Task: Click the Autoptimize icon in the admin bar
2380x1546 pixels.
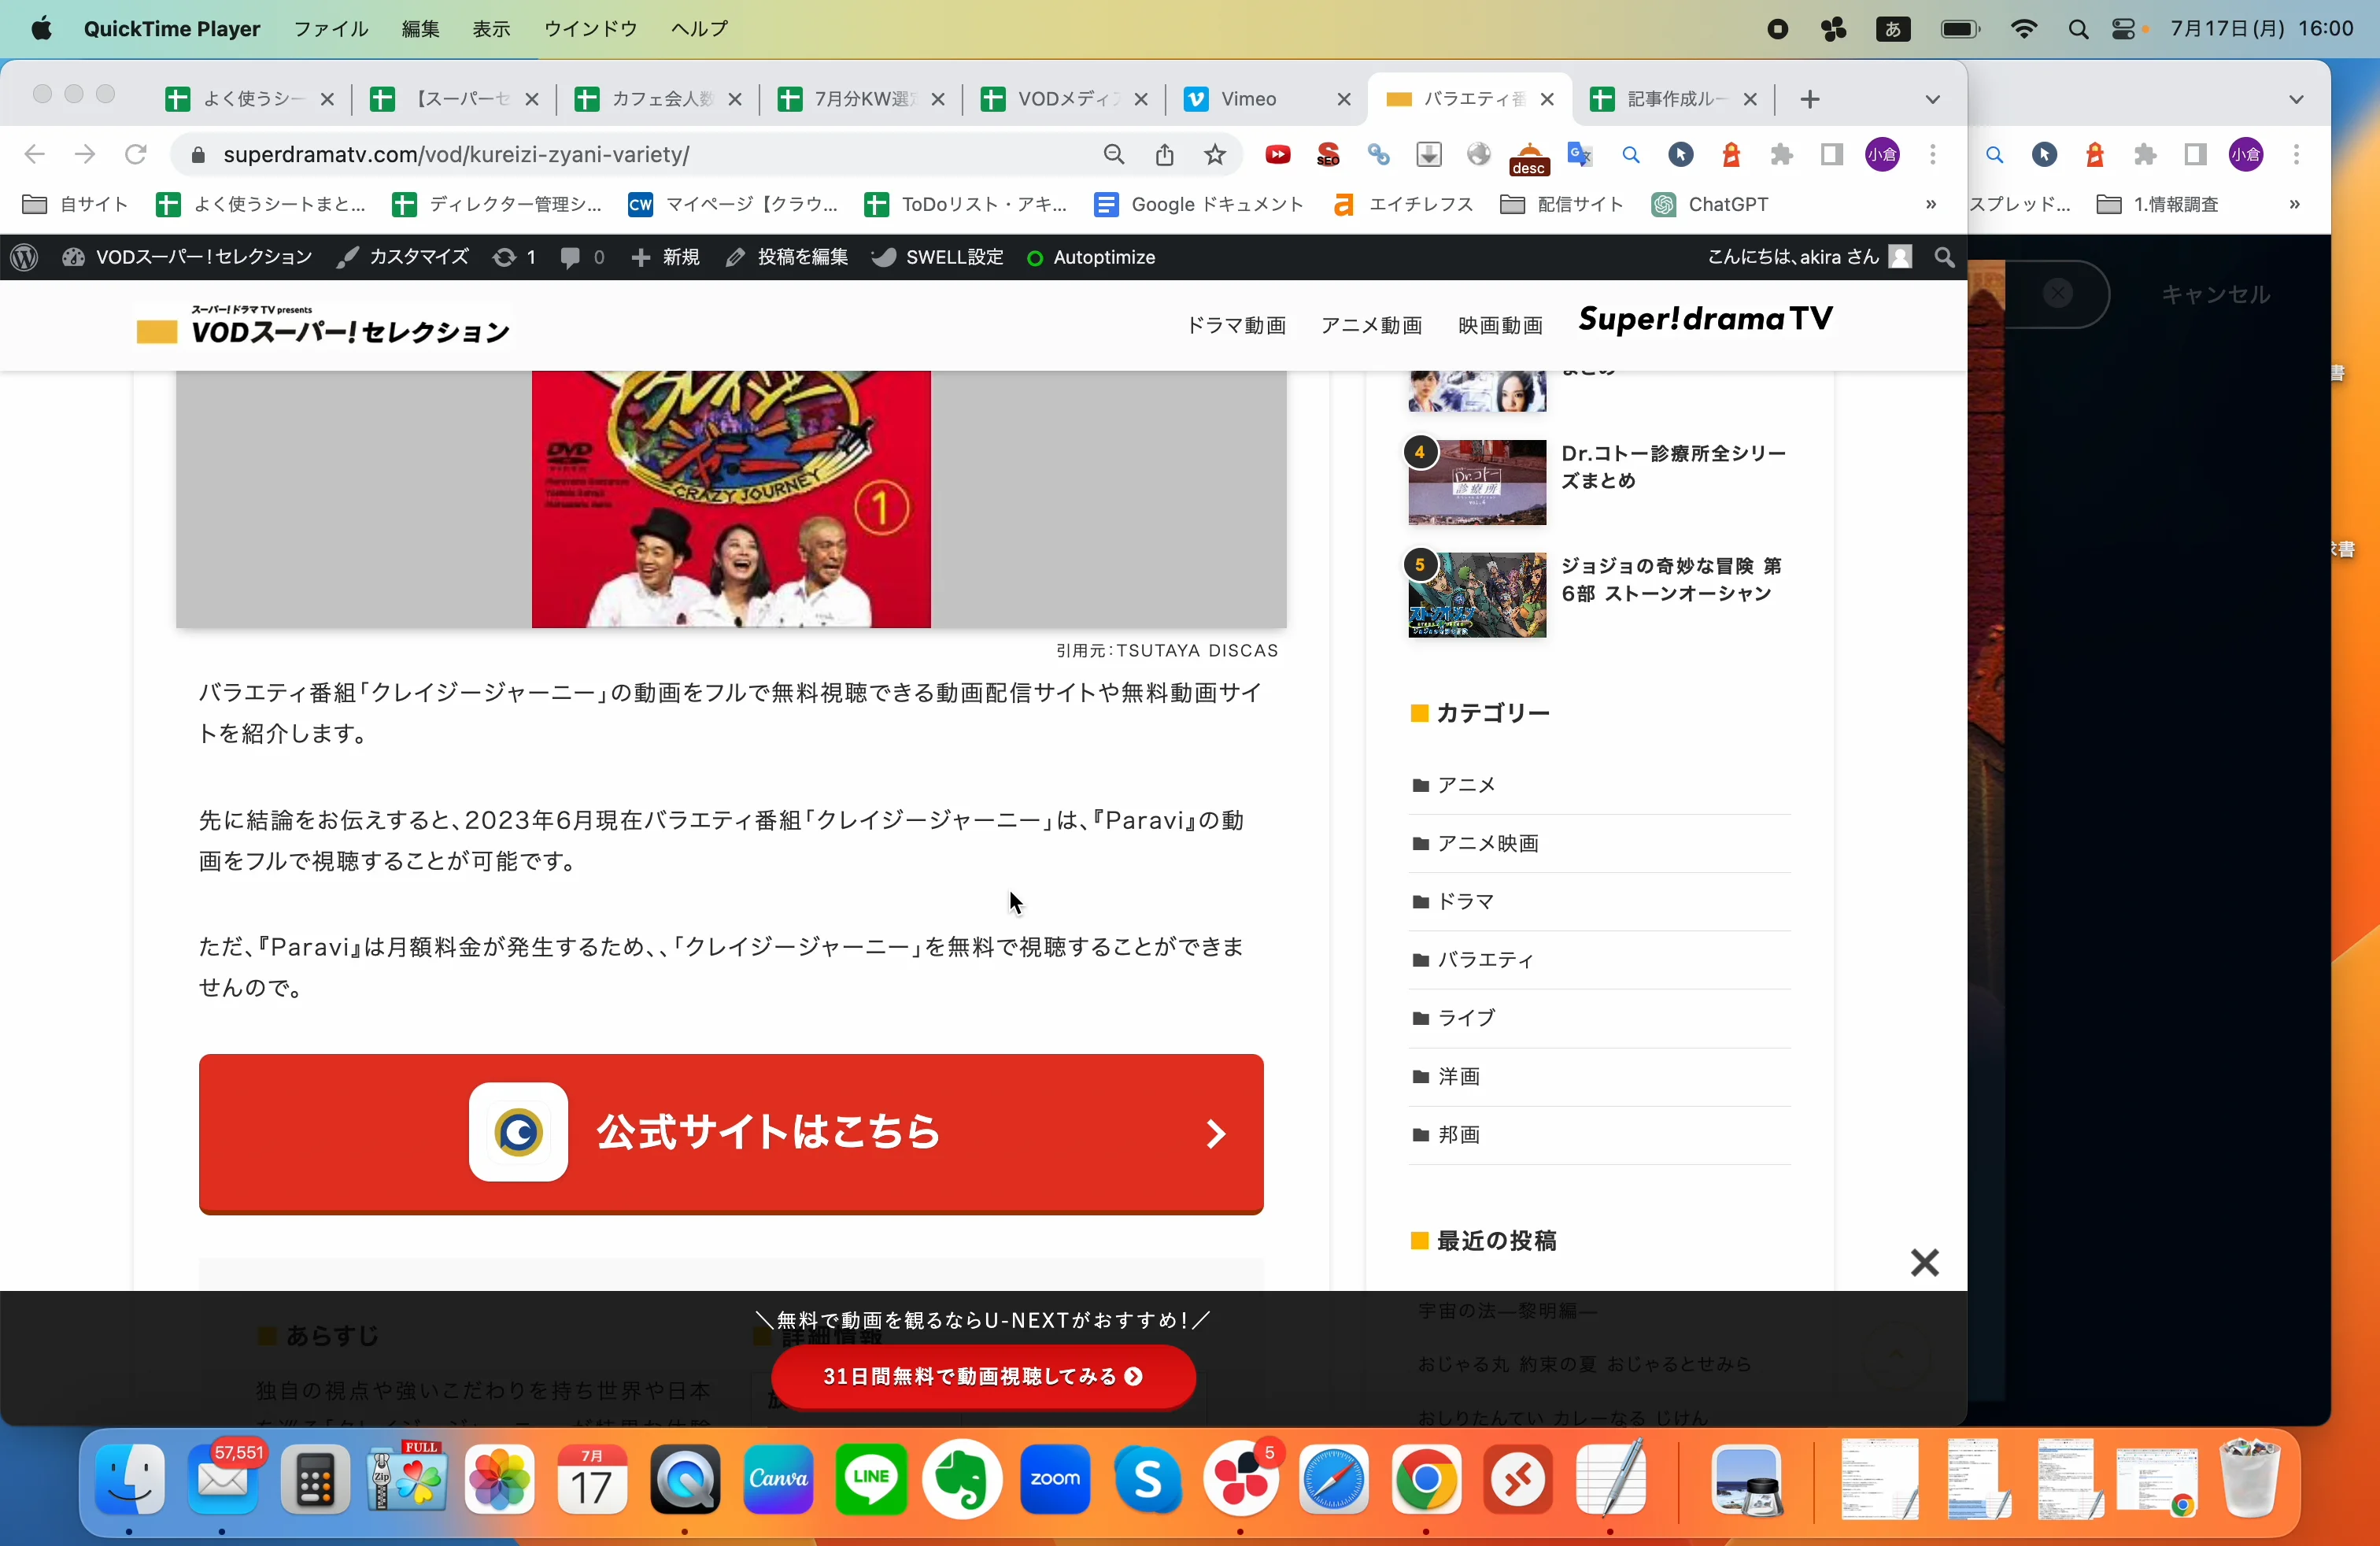Action: pyautogui.click(x=1035, y=257)
